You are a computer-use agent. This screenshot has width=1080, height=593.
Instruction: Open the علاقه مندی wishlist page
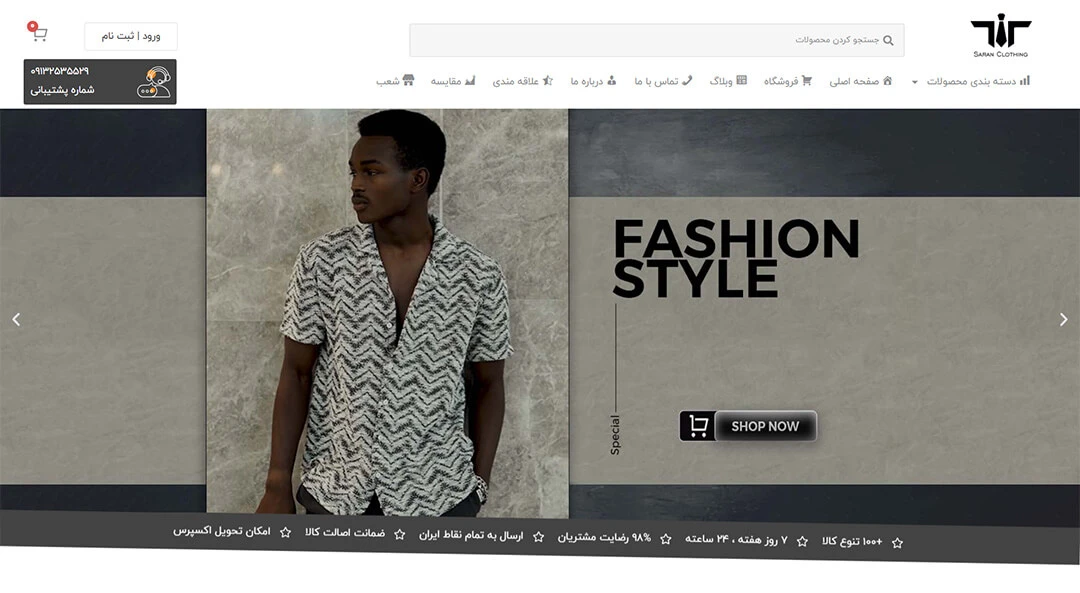522,81
